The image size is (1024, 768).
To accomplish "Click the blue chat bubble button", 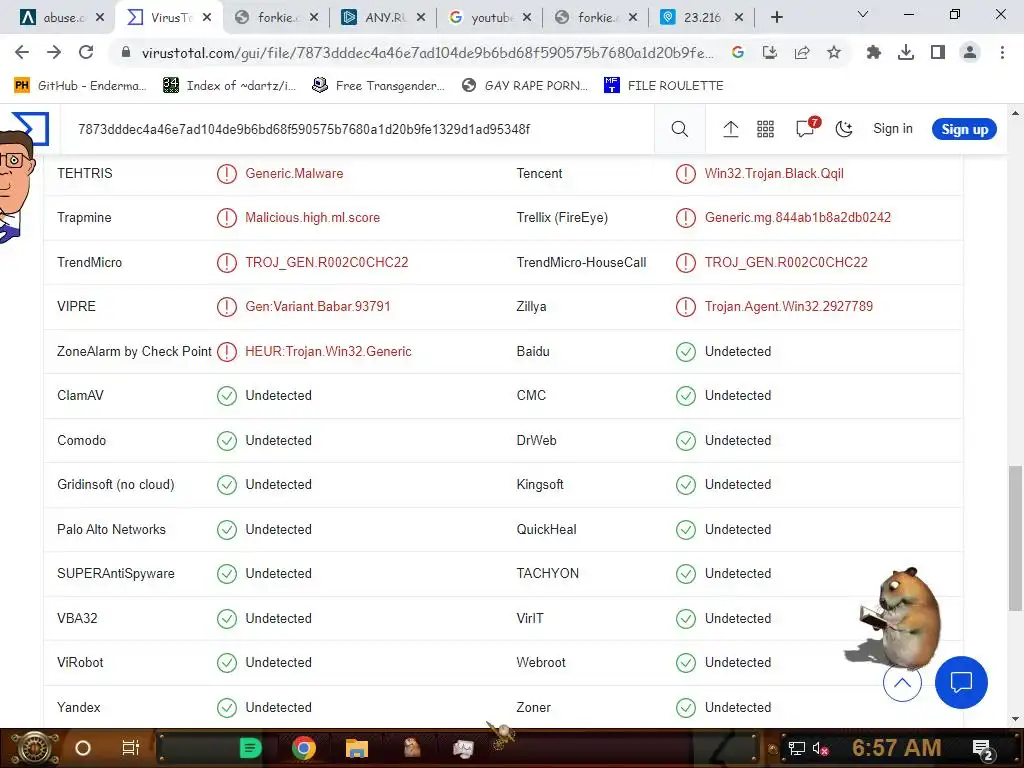I will click(961, 682).
